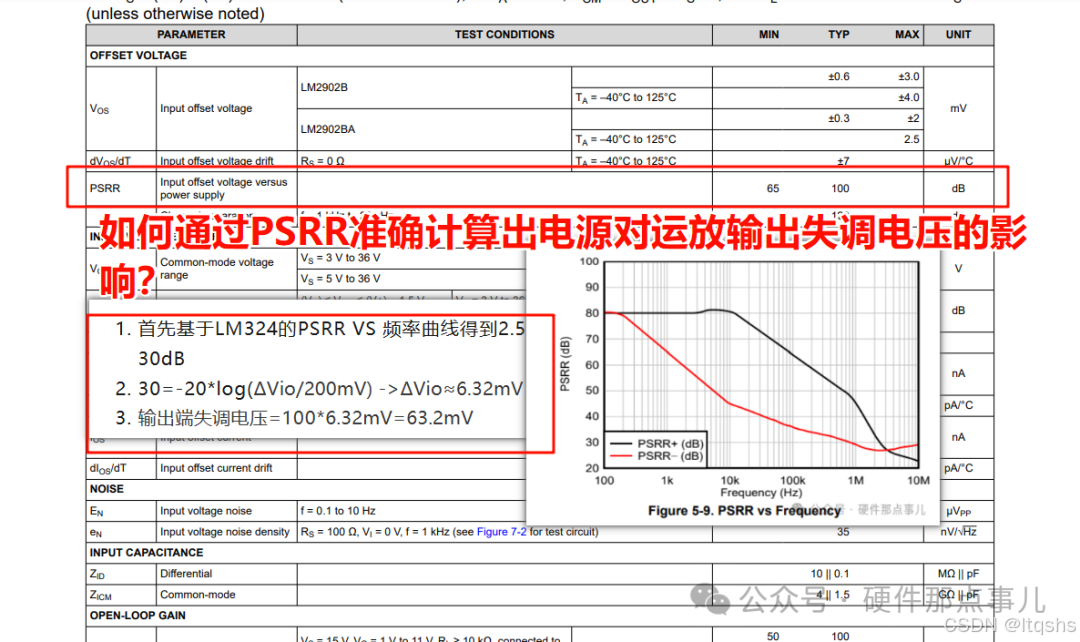Click the ±3.0 maximum value
The width and height of the screenshot is (1080, 642).
click(908, 76)
